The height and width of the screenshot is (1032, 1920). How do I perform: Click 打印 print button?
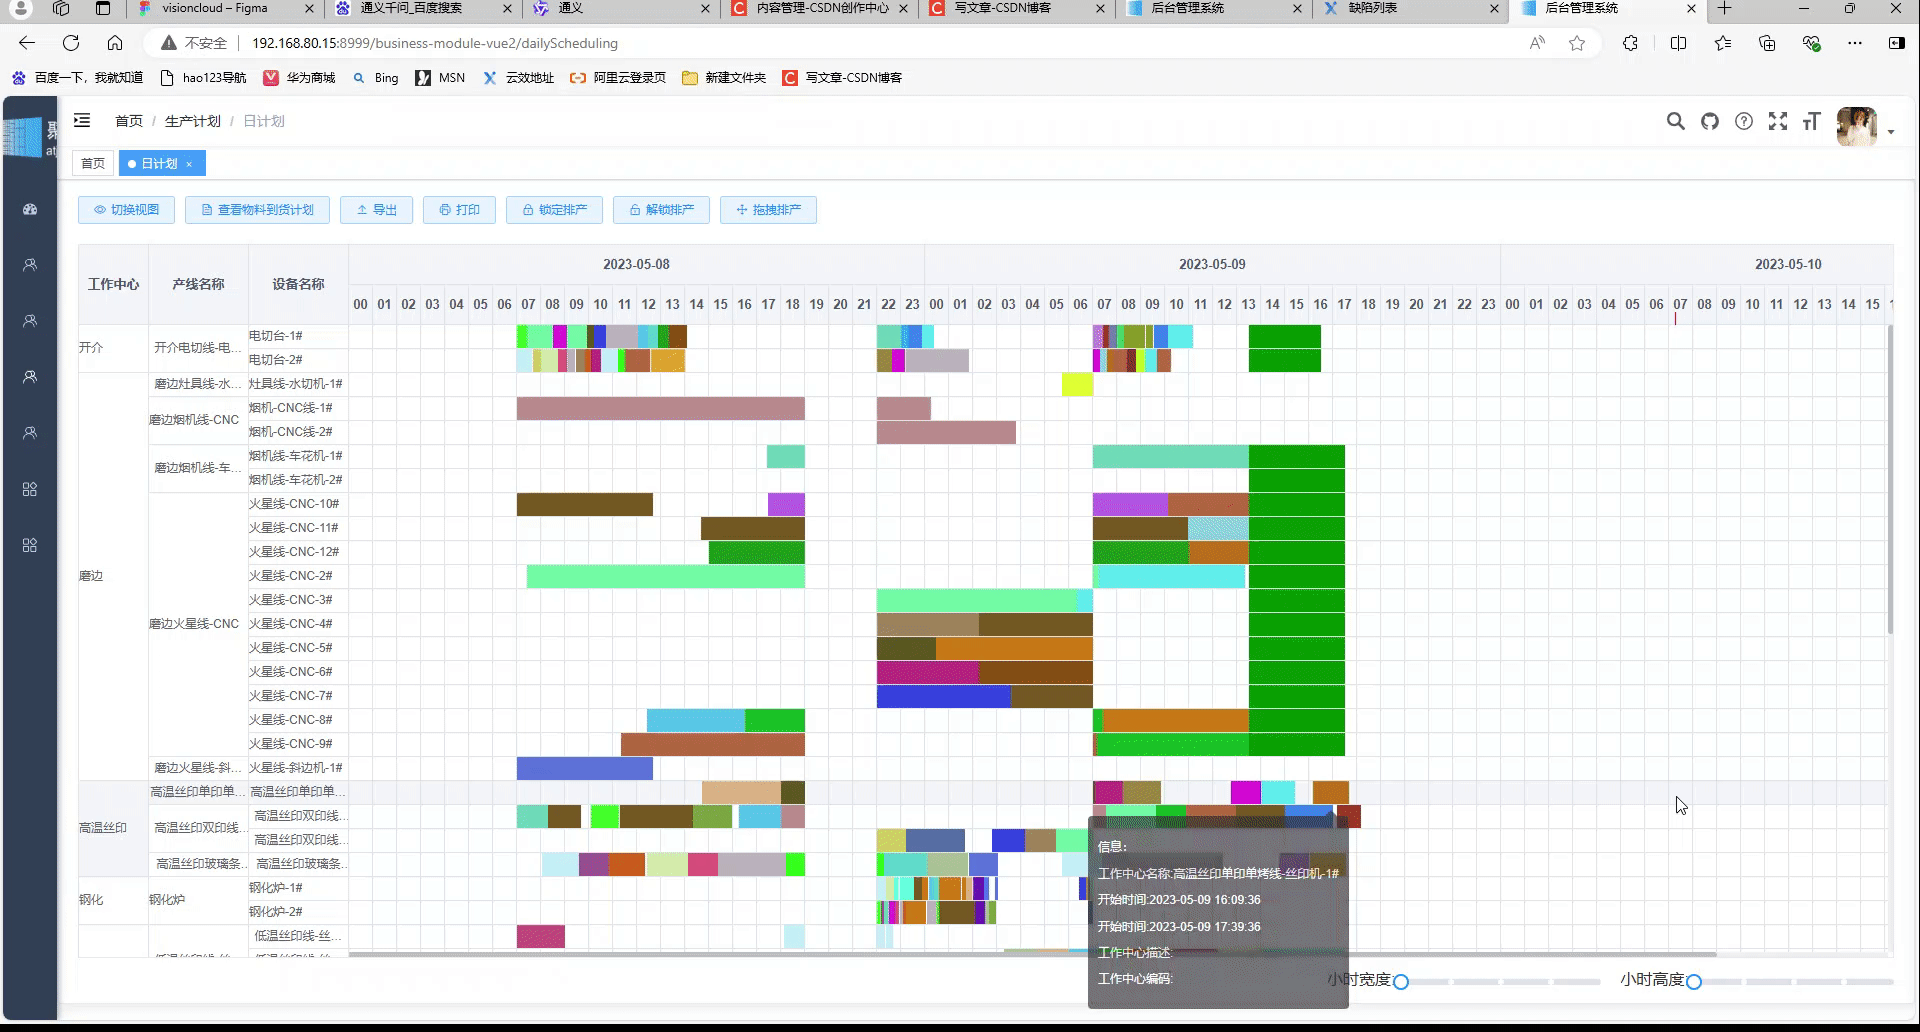coord(460,210)
